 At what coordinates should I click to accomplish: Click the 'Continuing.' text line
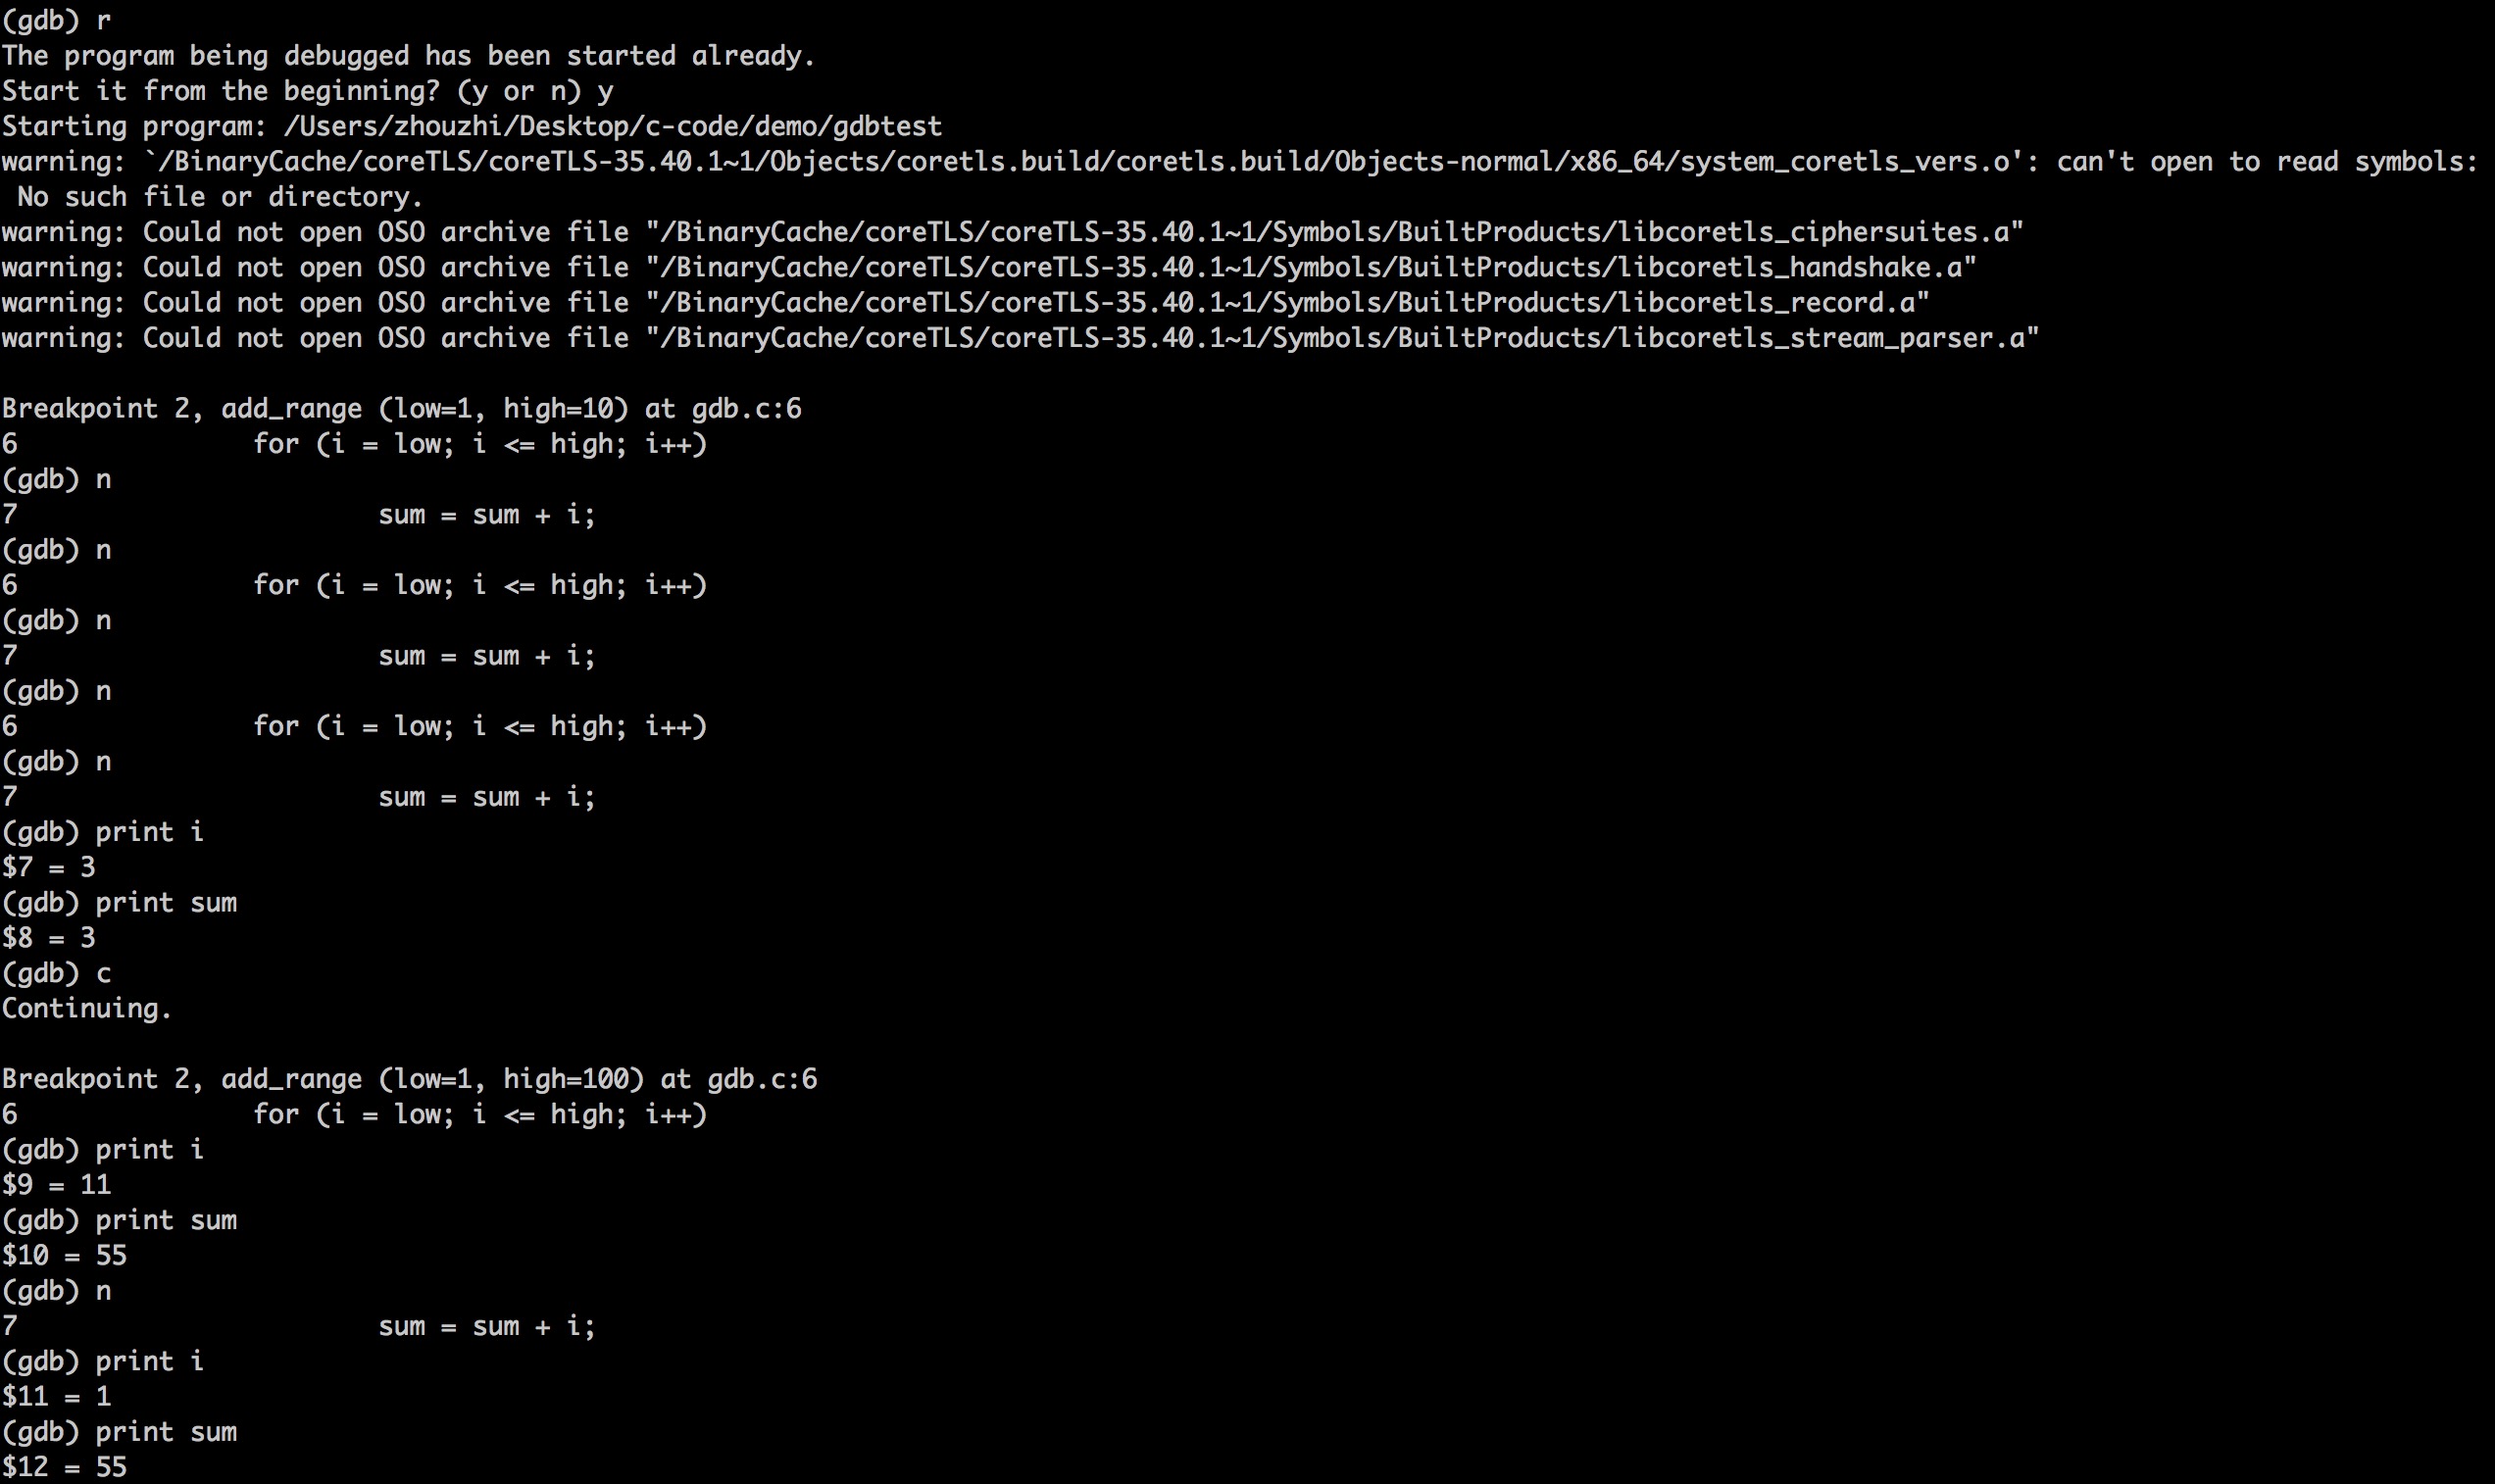click(x=87, y=1008)
